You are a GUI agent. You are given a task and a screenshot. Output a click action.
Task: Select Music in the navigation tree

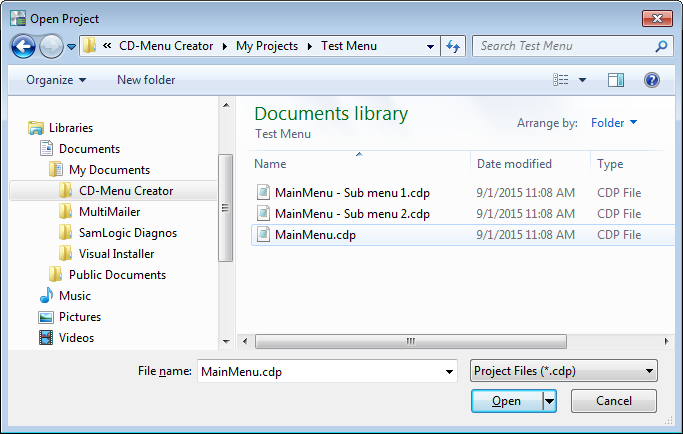tap(75, 295)
